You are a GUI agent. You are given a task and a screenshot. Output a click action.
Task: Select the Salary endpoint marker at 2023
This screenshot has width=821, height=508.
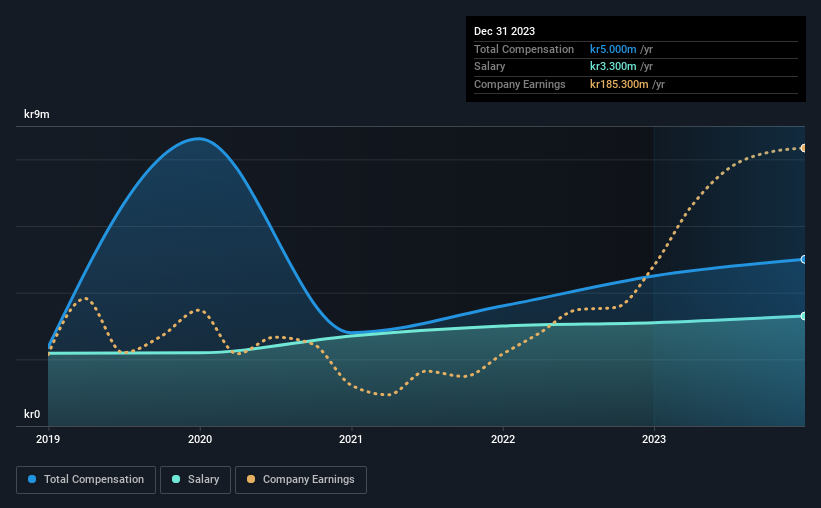[803, 316]
